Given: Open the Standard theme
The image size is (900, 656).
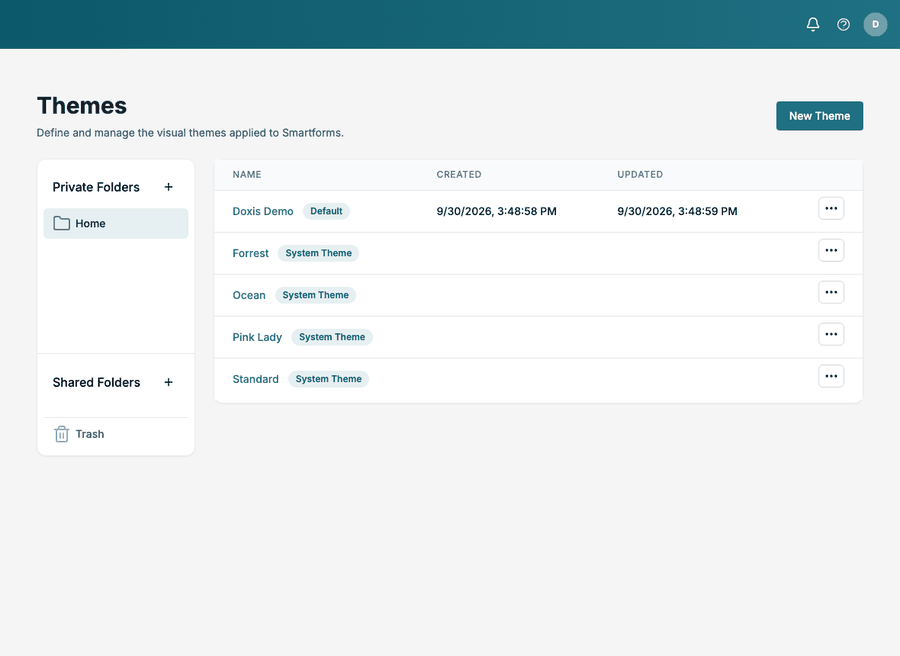Looking at the screenshot, I should tap(255, 379).
